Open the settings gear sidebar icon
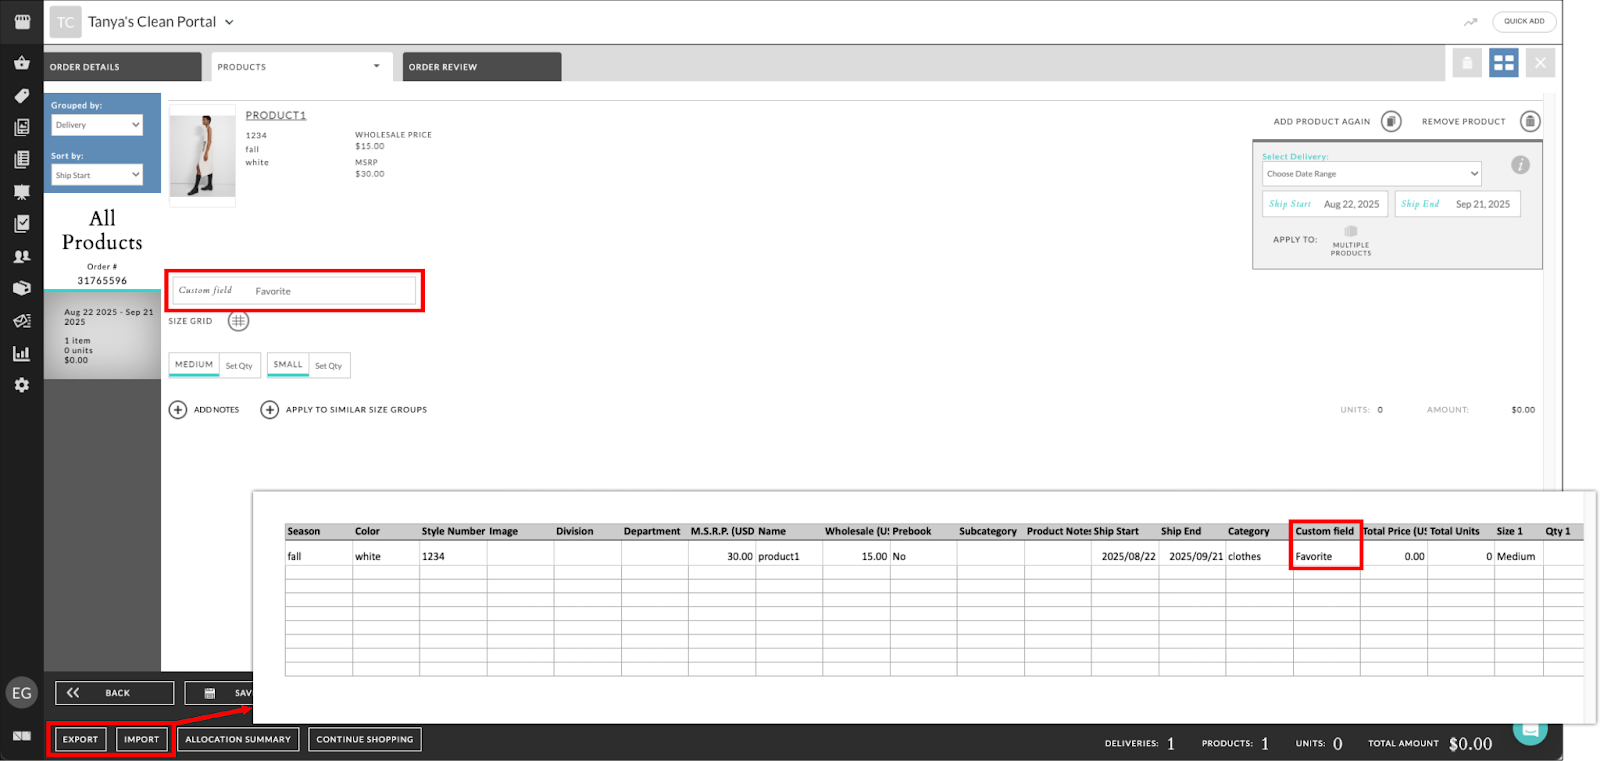 22,385
